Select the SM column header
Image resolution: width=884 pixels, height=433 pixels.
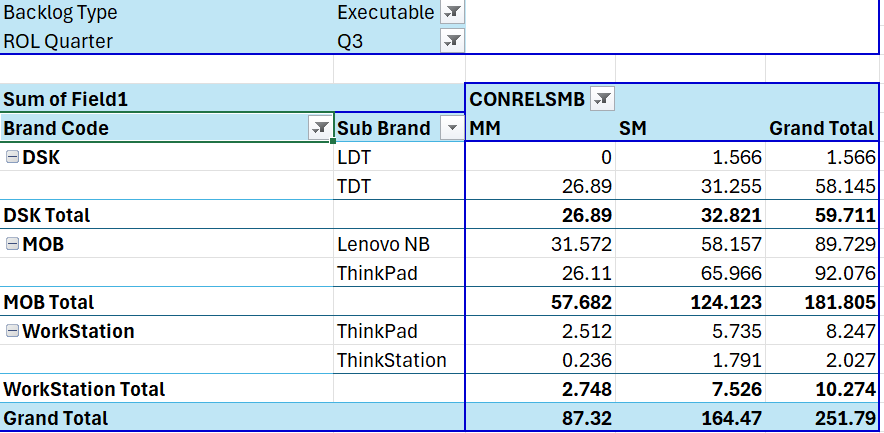point(633,128)
